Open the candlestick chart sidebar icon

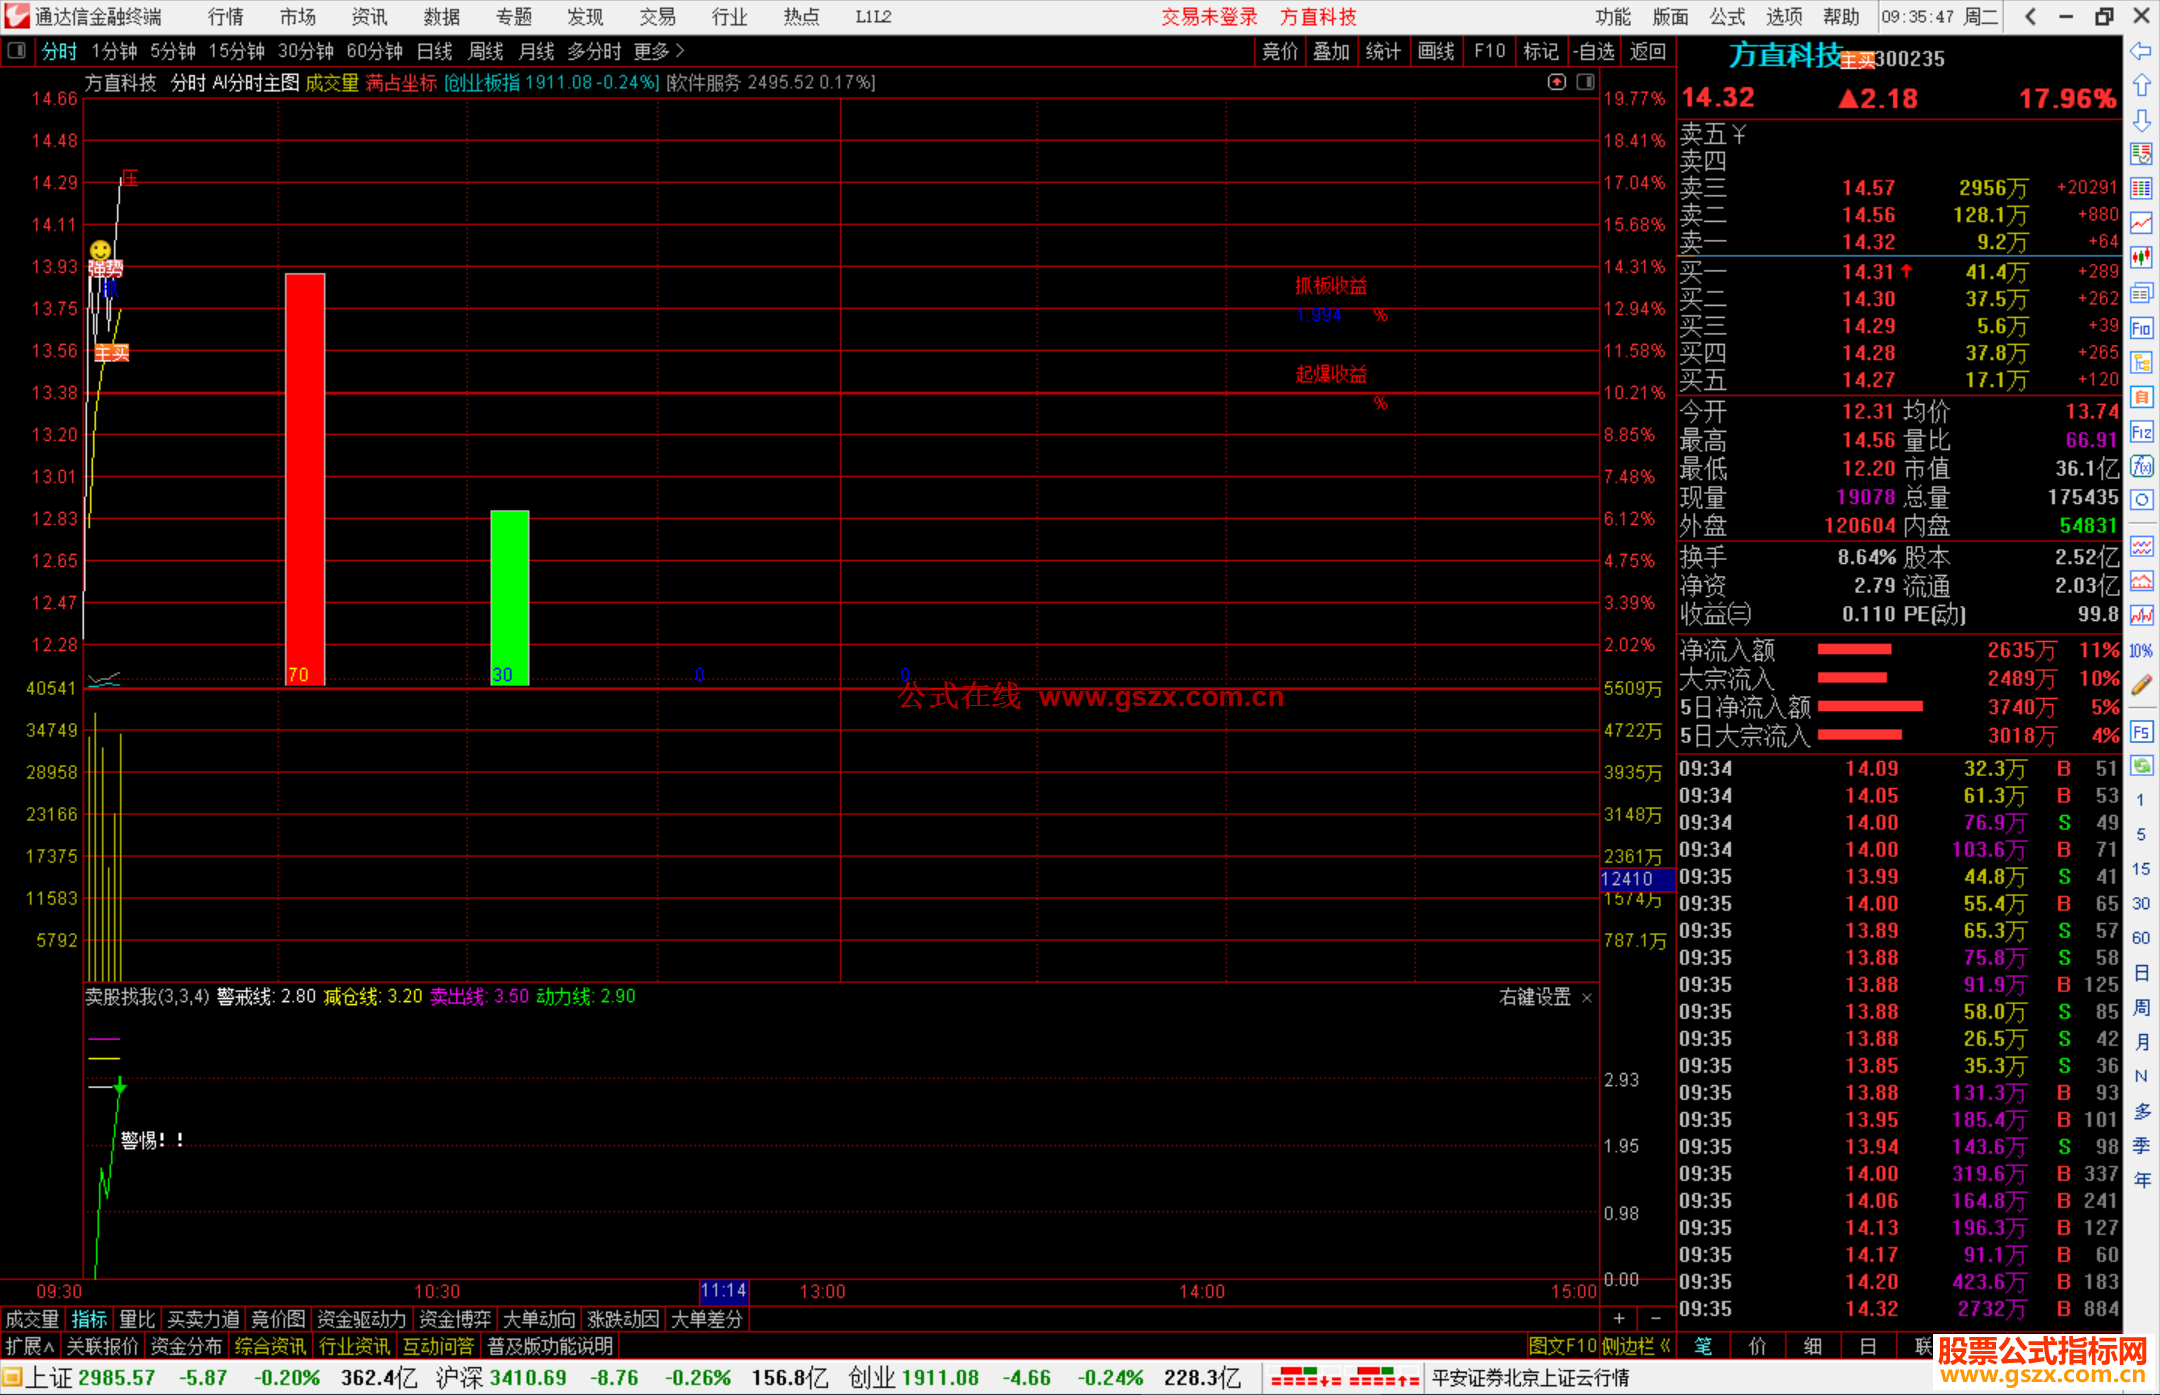point(2141,258)
